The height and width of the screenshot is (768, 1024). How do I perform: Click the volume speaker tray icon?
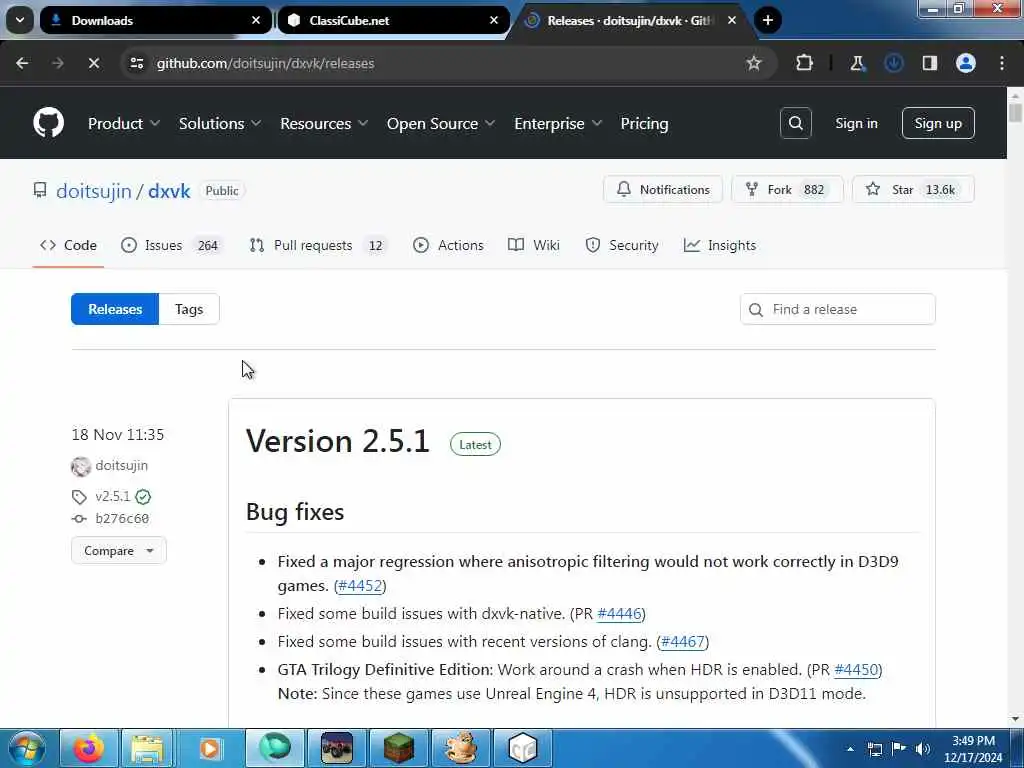click(x=923, y=748)
